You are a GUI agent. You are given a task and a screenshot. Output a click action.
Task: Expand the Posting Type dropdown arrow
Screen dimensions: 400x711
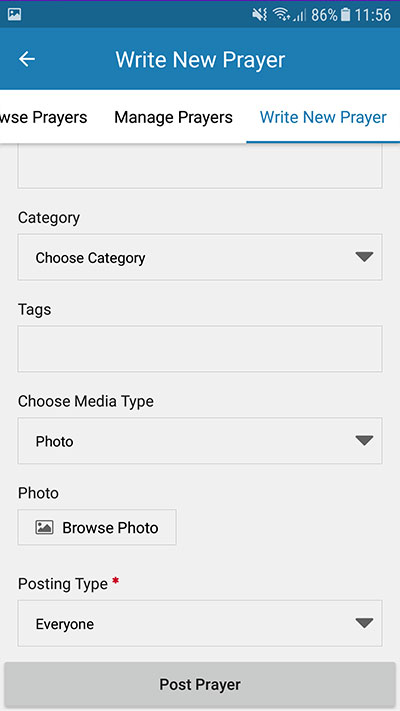coord(364,623)
